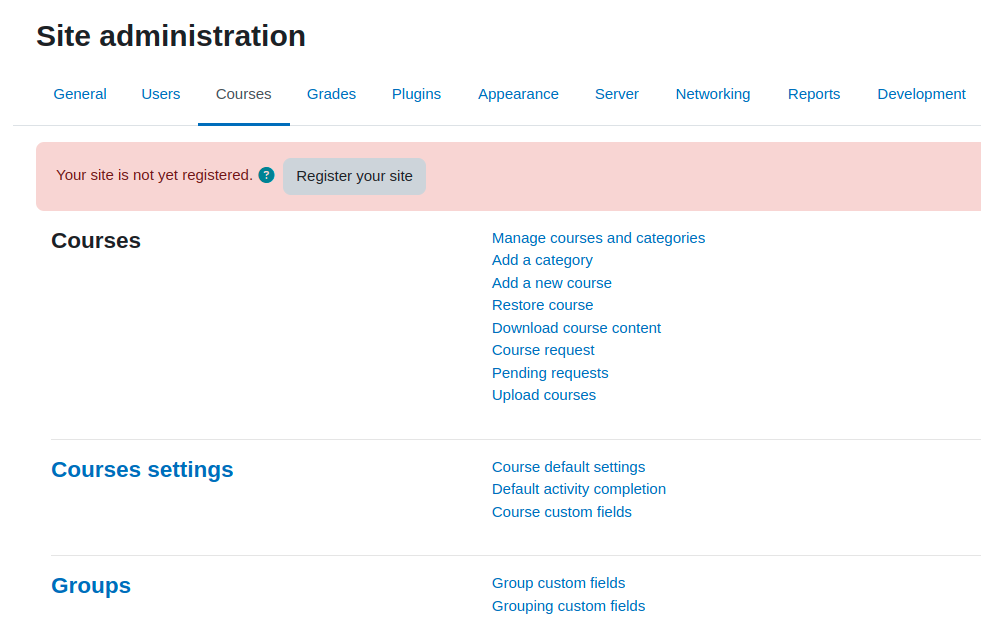Switch to the General tab
This screenshot has height=637, width=981.
point(80,94)
